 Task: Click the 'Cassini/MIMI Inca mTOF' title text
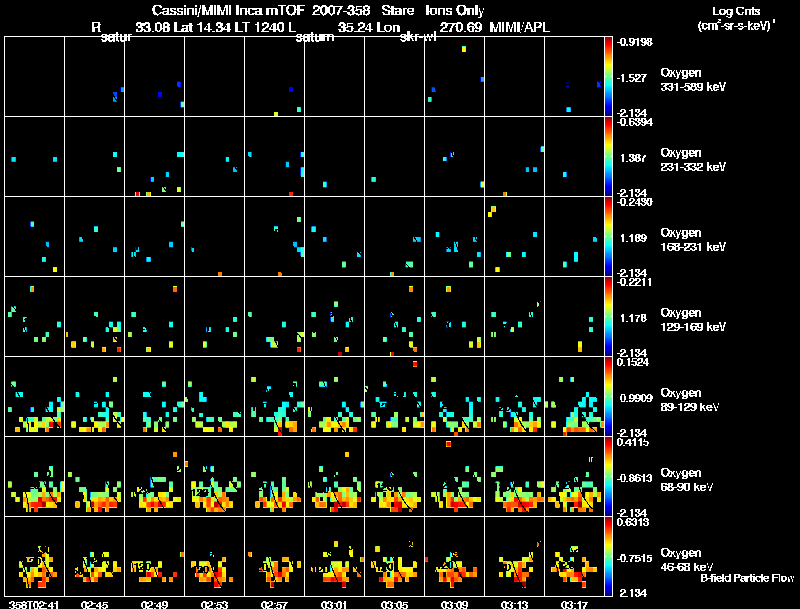pos(228,10)
